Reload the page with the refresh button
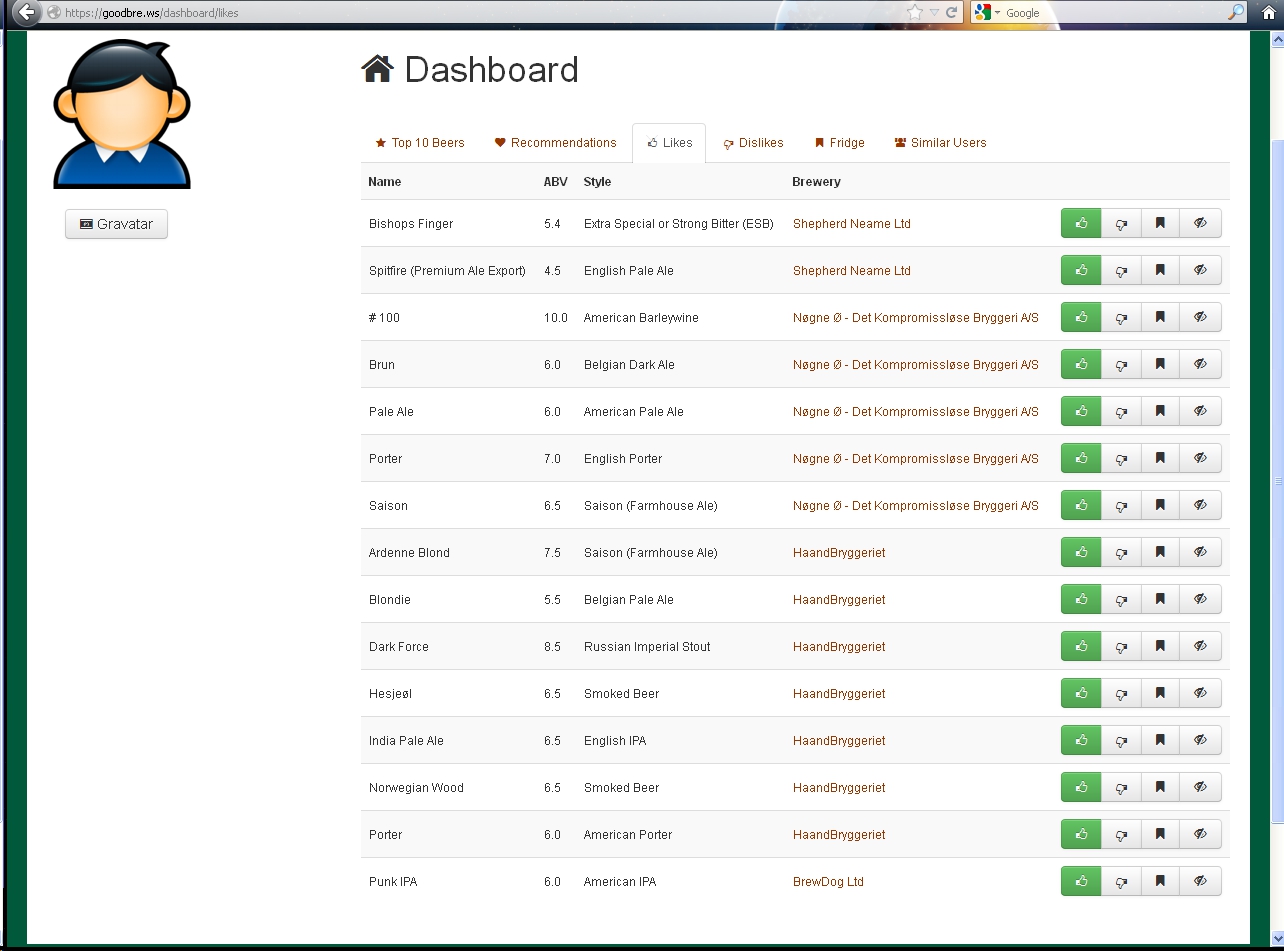 pos(952,13)
